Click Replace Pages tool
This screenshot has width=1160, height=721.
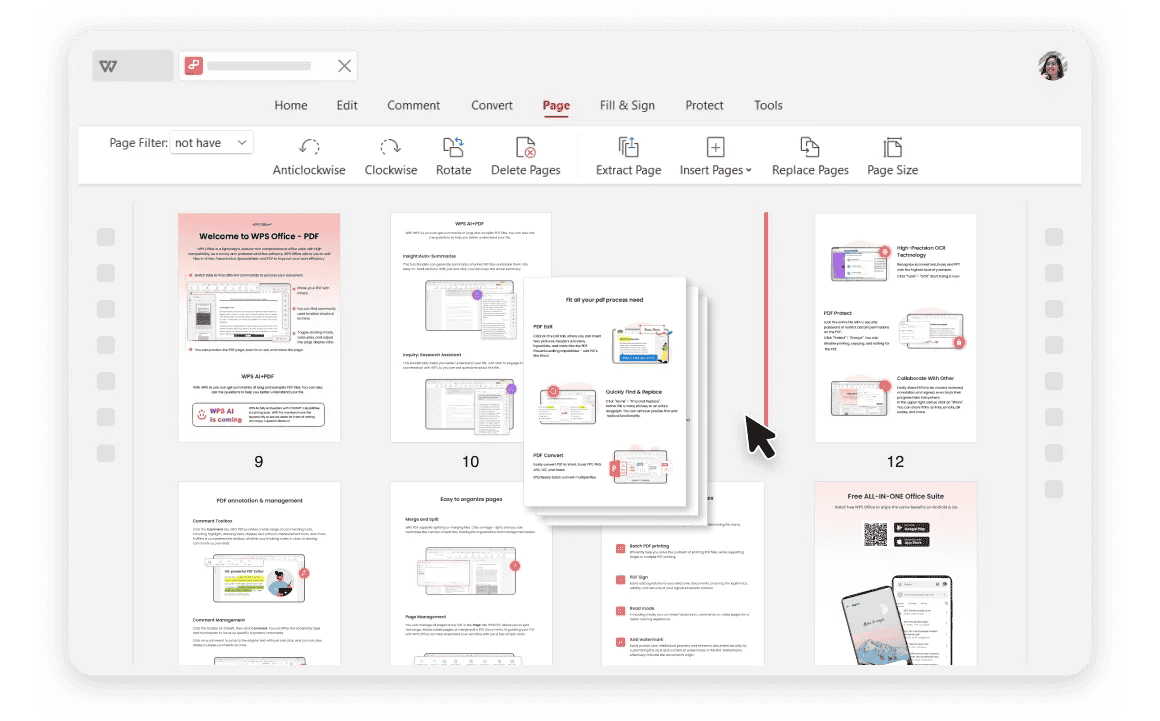(x=810, y=157)
